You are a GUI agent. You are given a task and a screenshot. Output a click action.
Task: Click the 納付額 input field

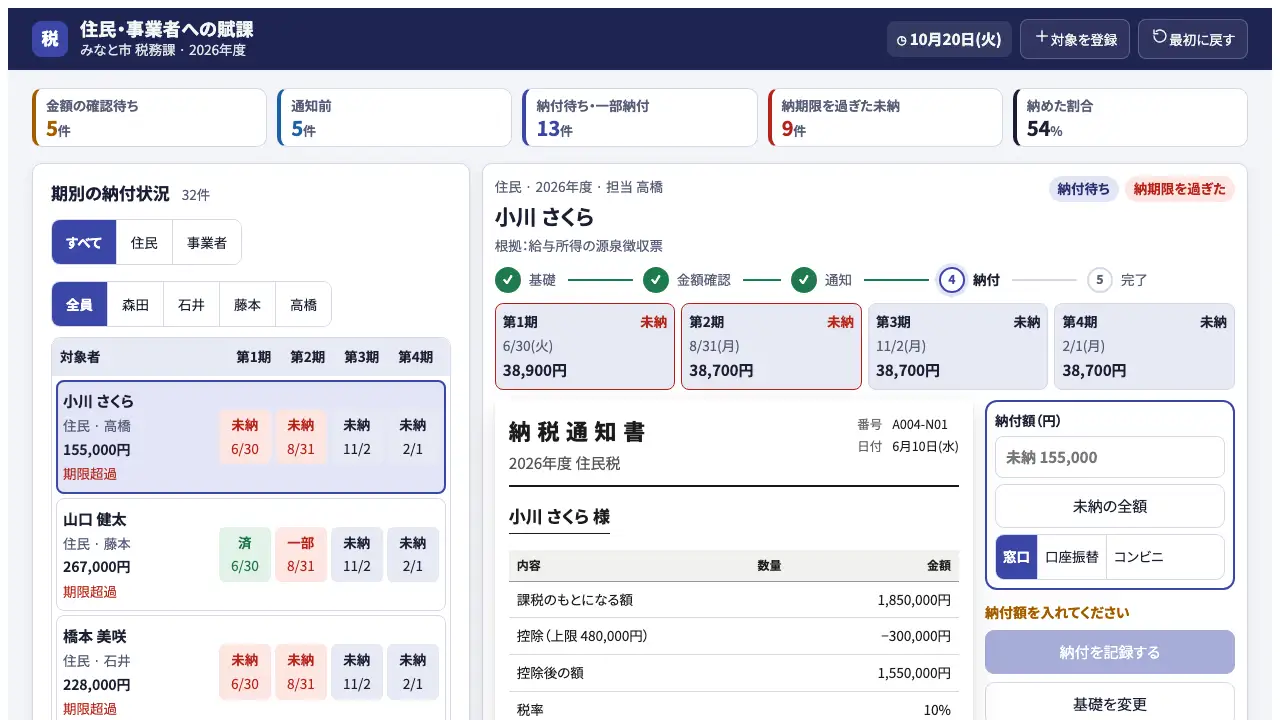1110,457
